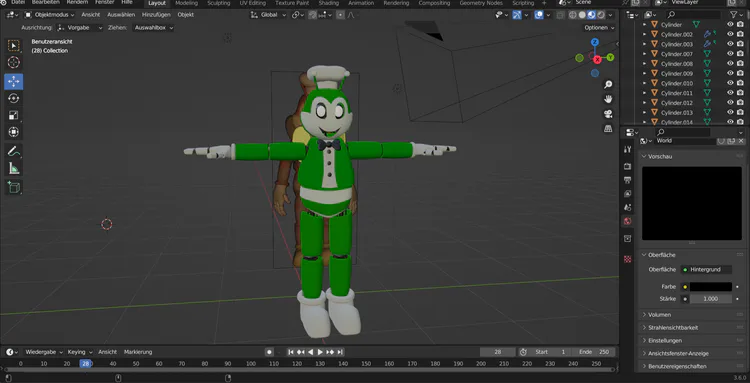
Task: Click the Hintergrund surface shader button
Action: pos(706,270)
